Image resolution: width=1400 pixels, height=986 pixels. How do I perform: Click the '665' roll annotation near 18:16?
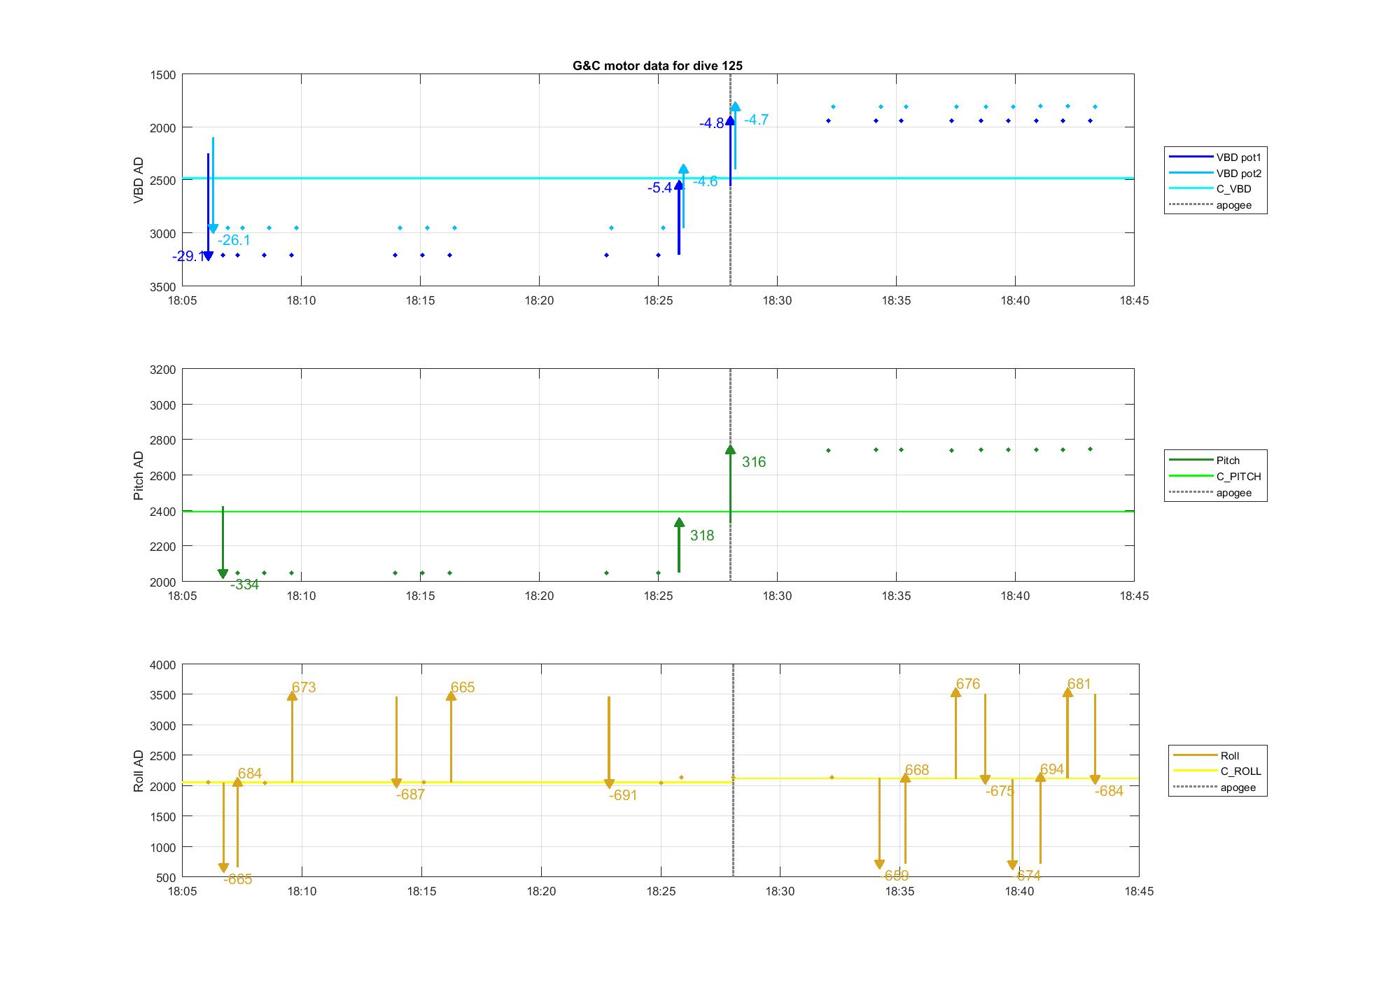click(463, 688)
